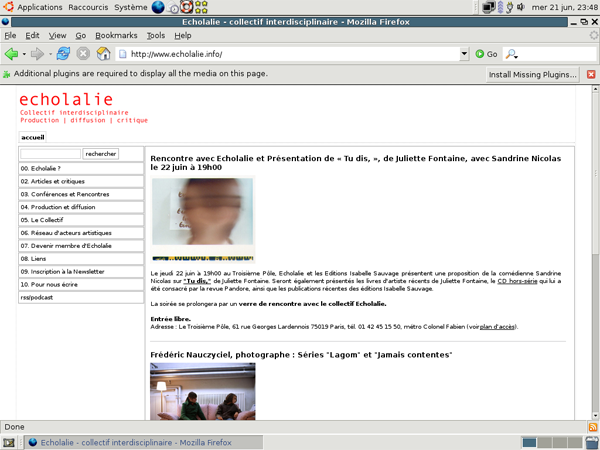Go to the Home page icon
This screenshot has height=450, width=600.
(x=103, y=54)
